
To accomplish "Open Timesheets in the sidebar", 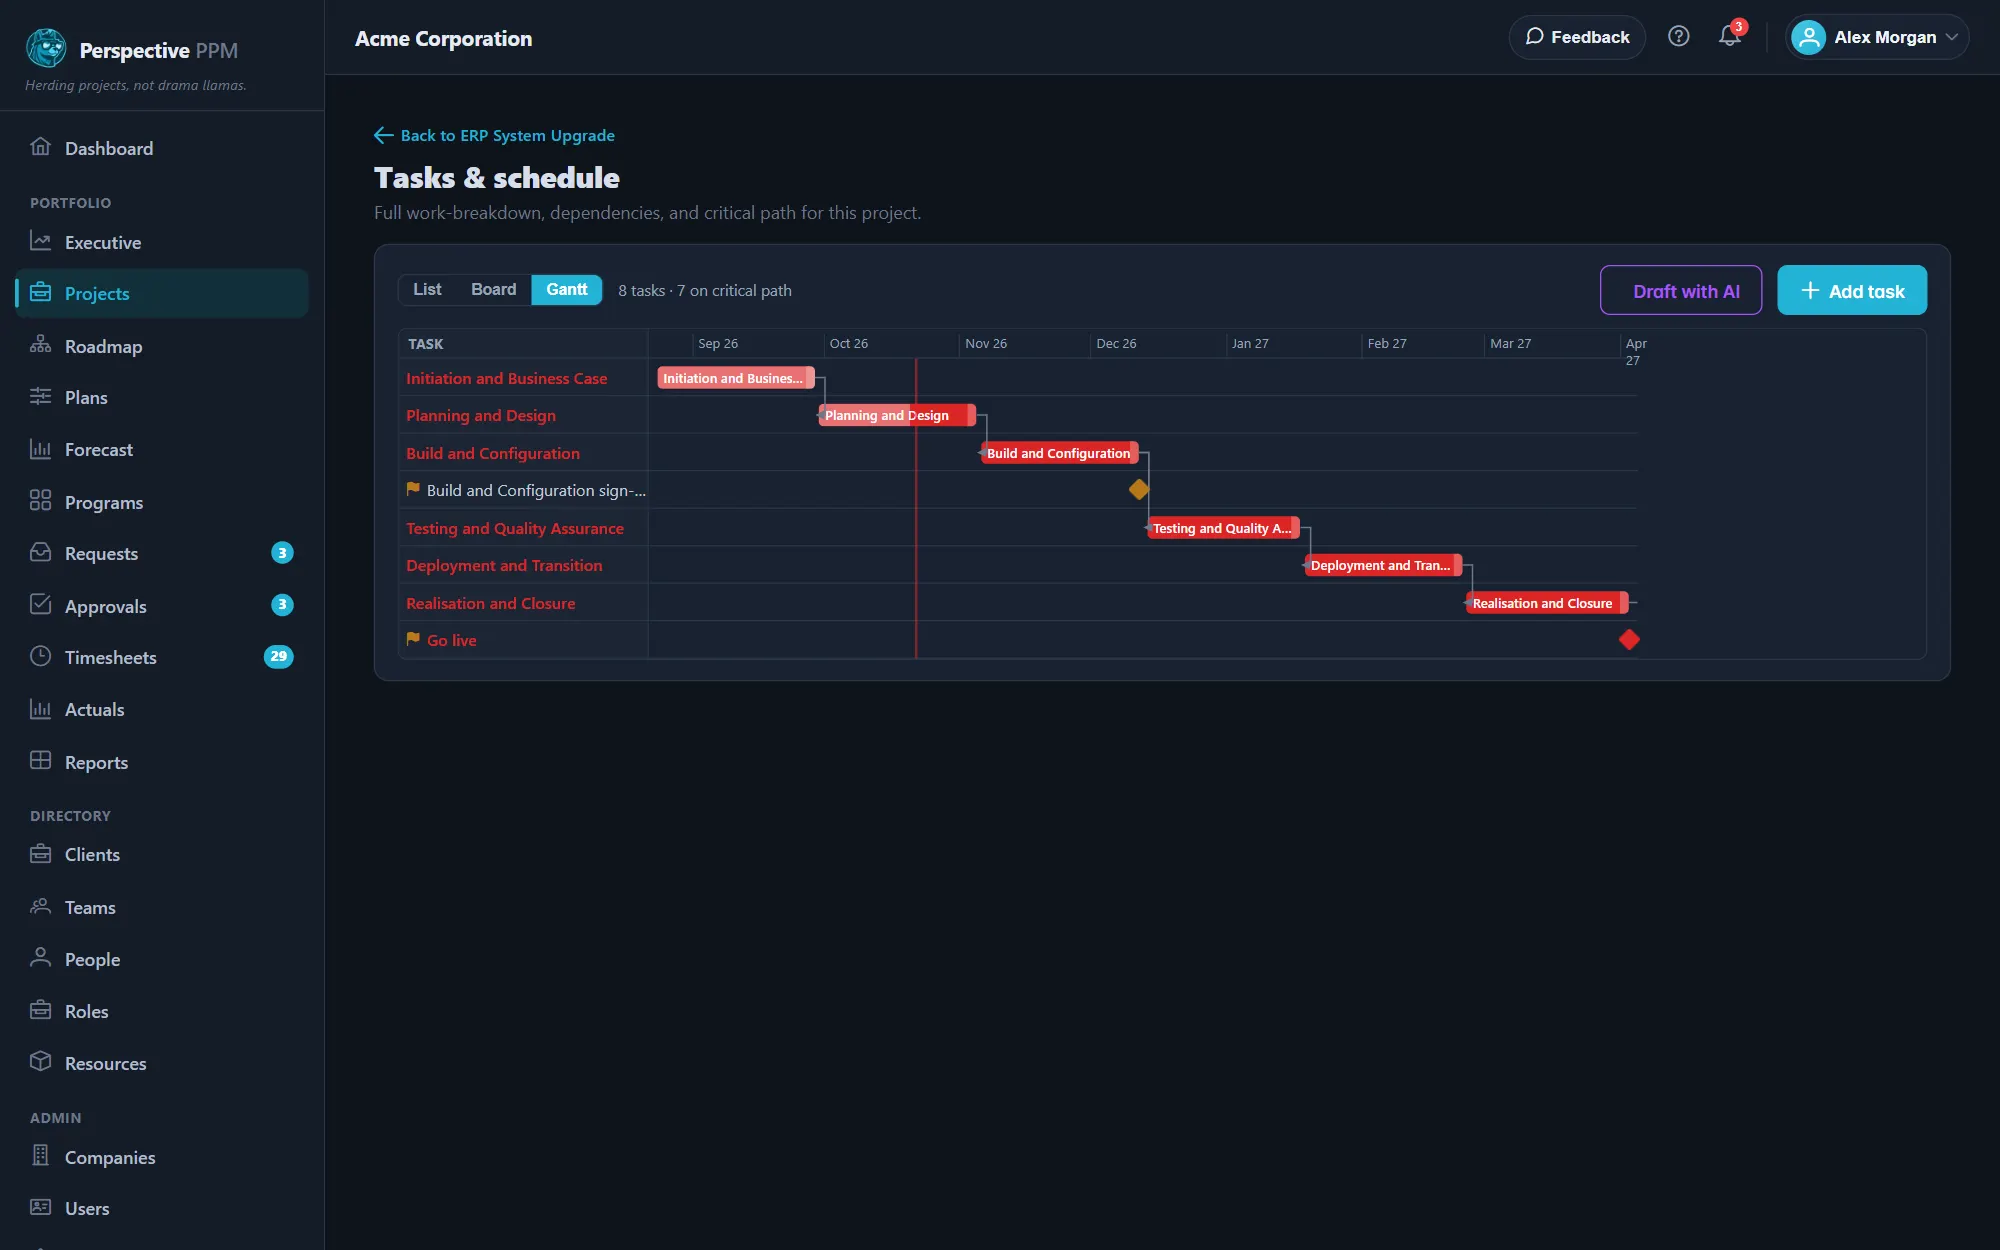I will 162,657.
